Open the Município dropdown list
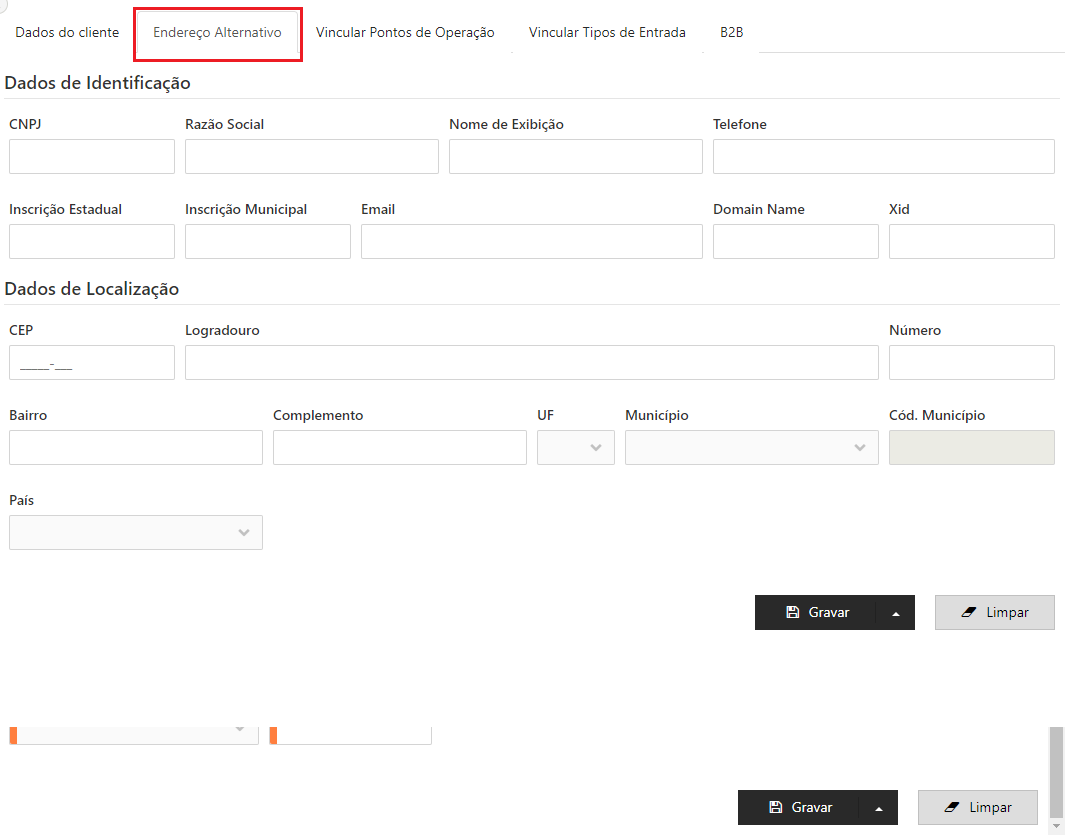This screenshot has height=835, width=1065. [x=751, y=448]
